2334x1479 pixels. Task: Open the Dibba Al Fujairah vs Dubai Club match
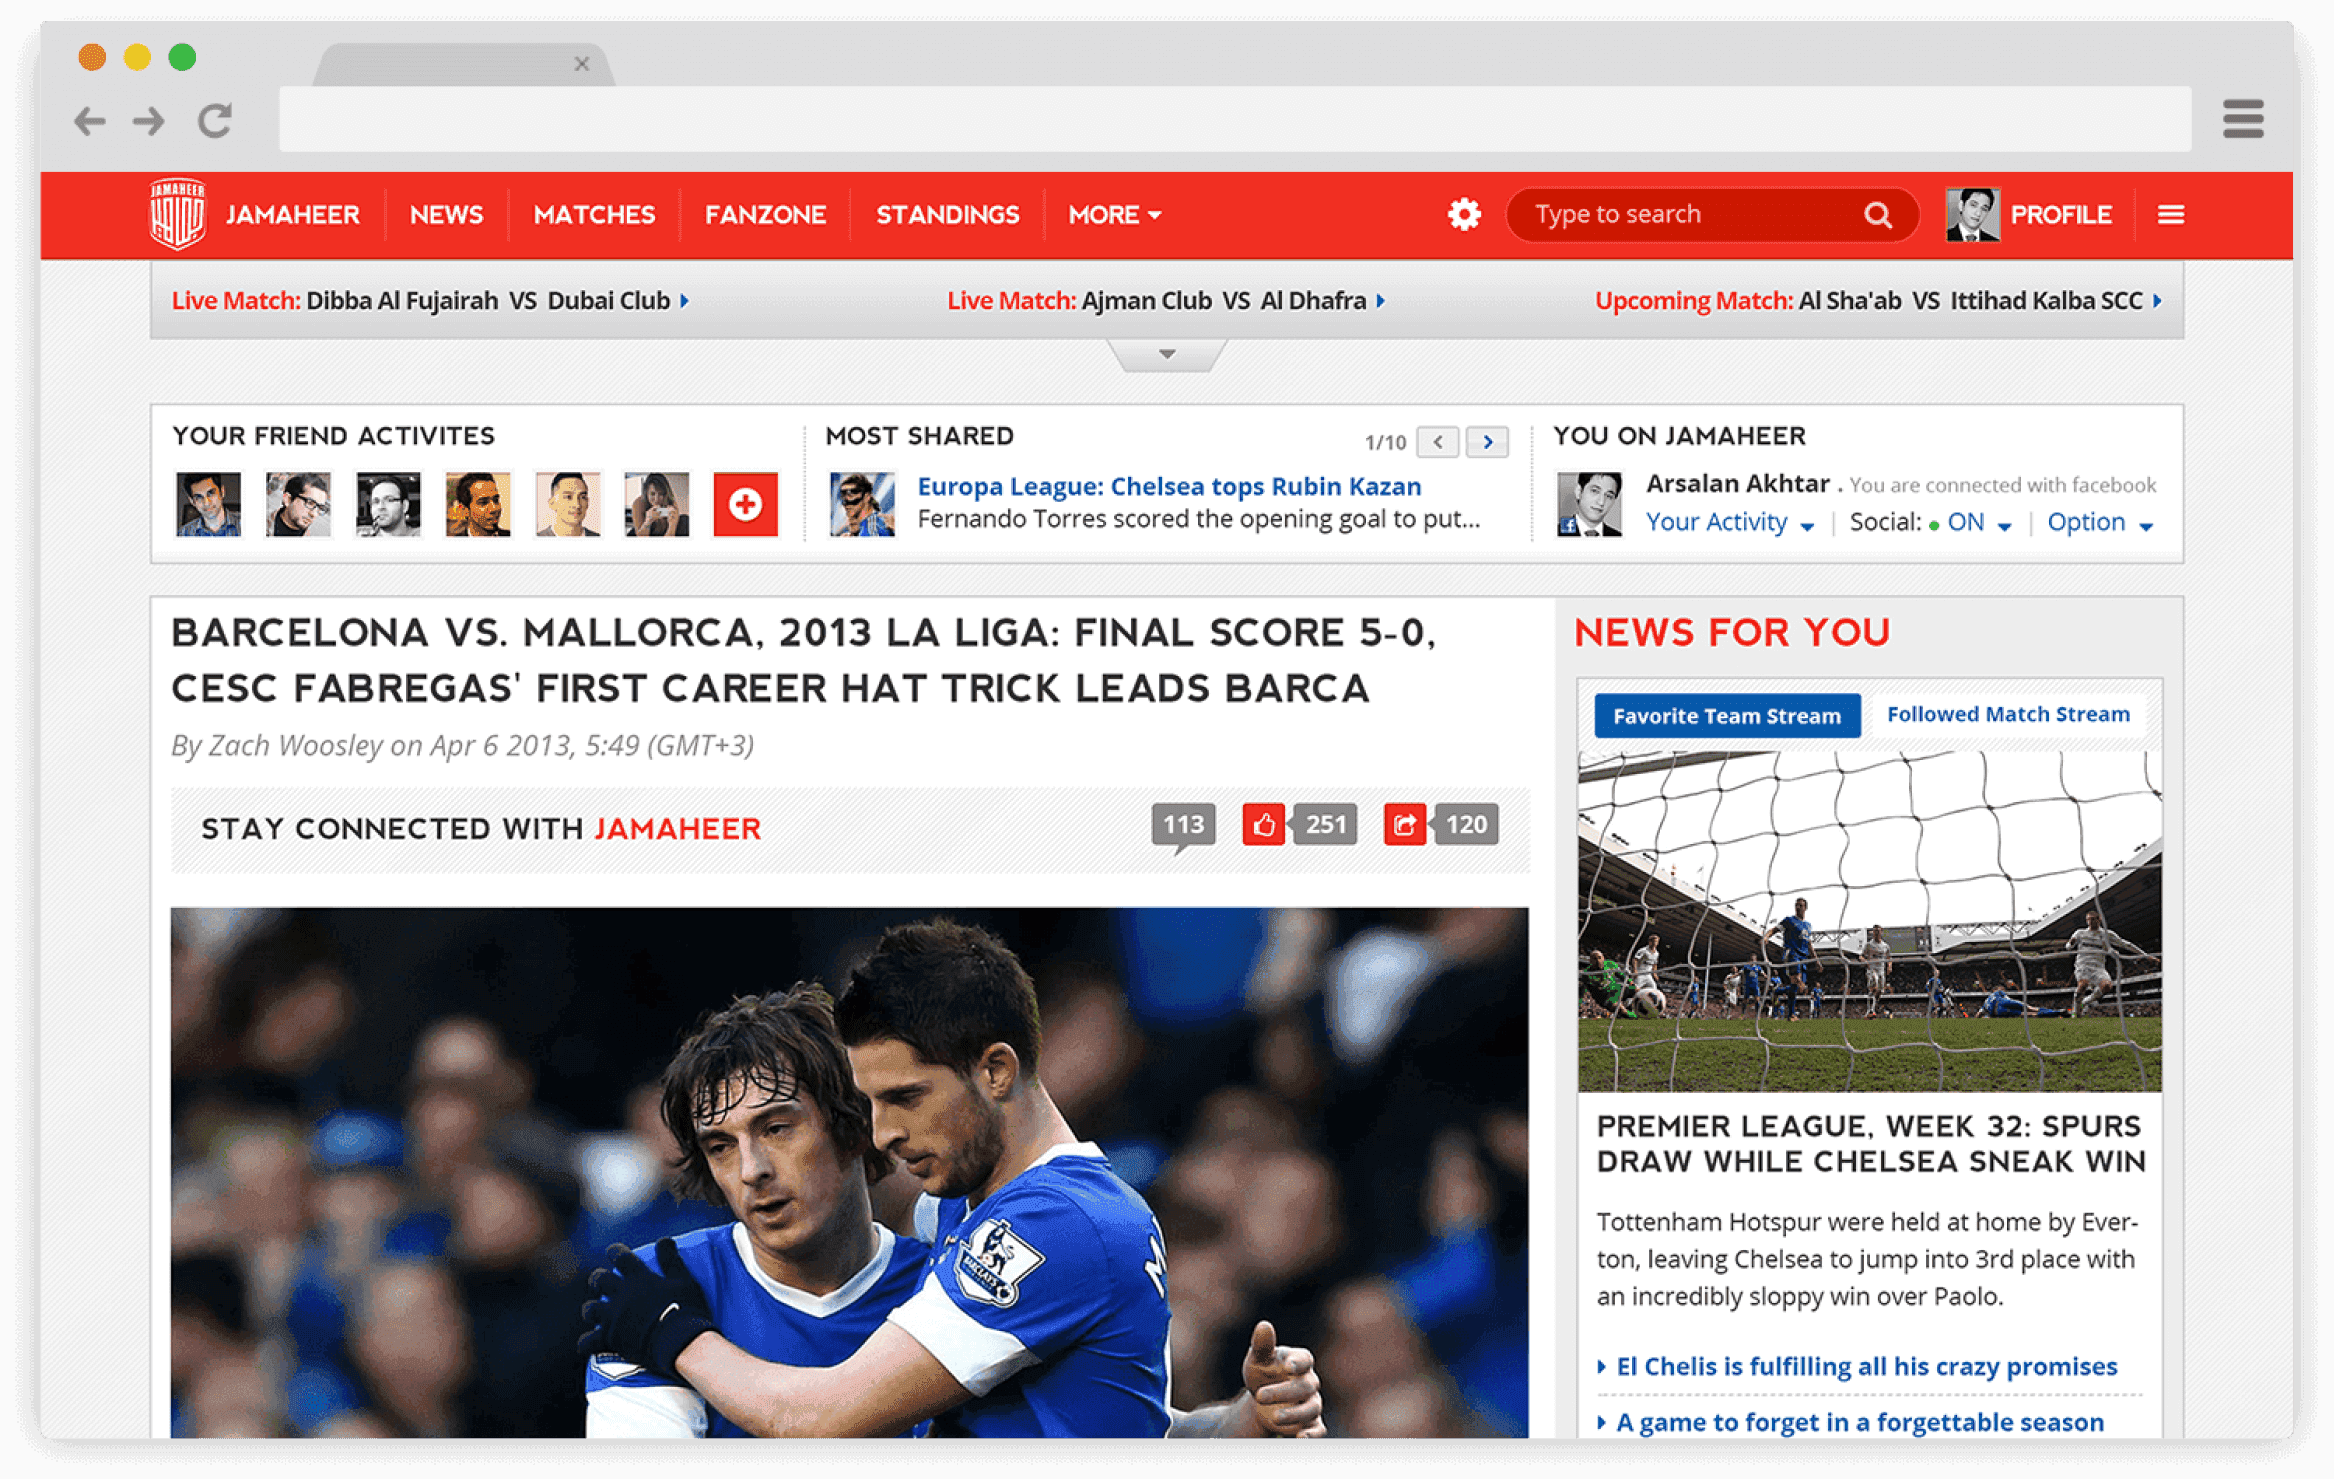coord(430,301)
